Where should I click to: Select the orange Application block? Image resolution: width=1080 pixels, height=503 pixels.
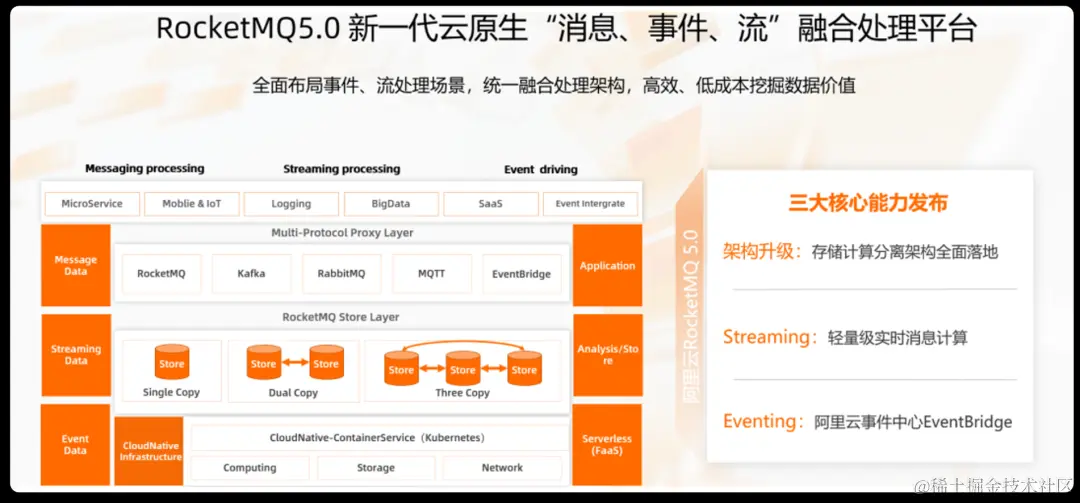[x=608, y=265]
